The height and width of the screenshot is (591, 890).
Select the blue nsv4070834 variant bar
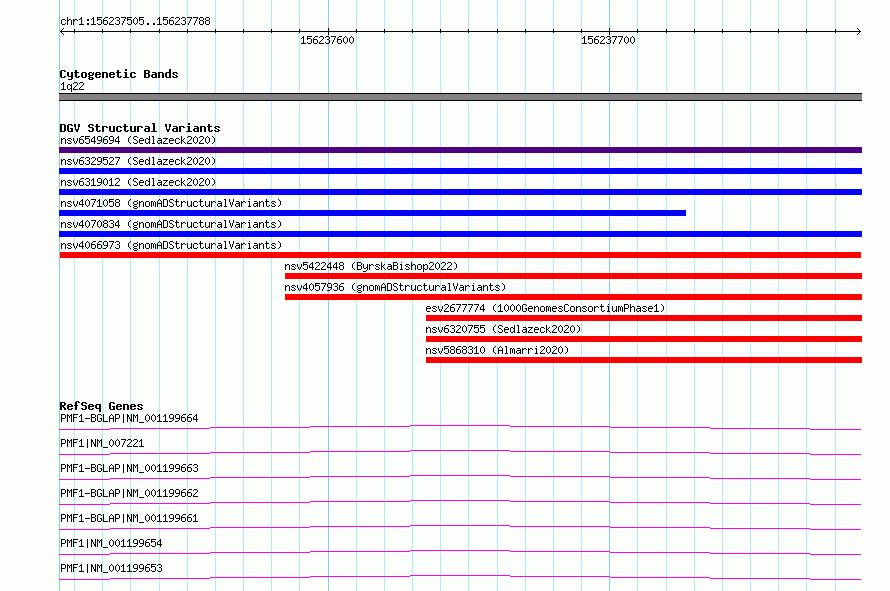point(460,234)
